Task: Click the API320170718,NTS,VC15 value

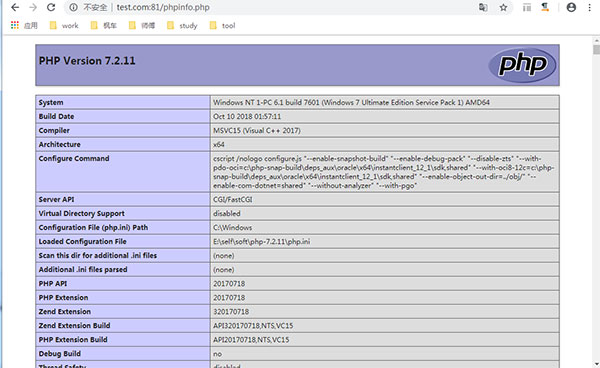Action: click(253, 326)
